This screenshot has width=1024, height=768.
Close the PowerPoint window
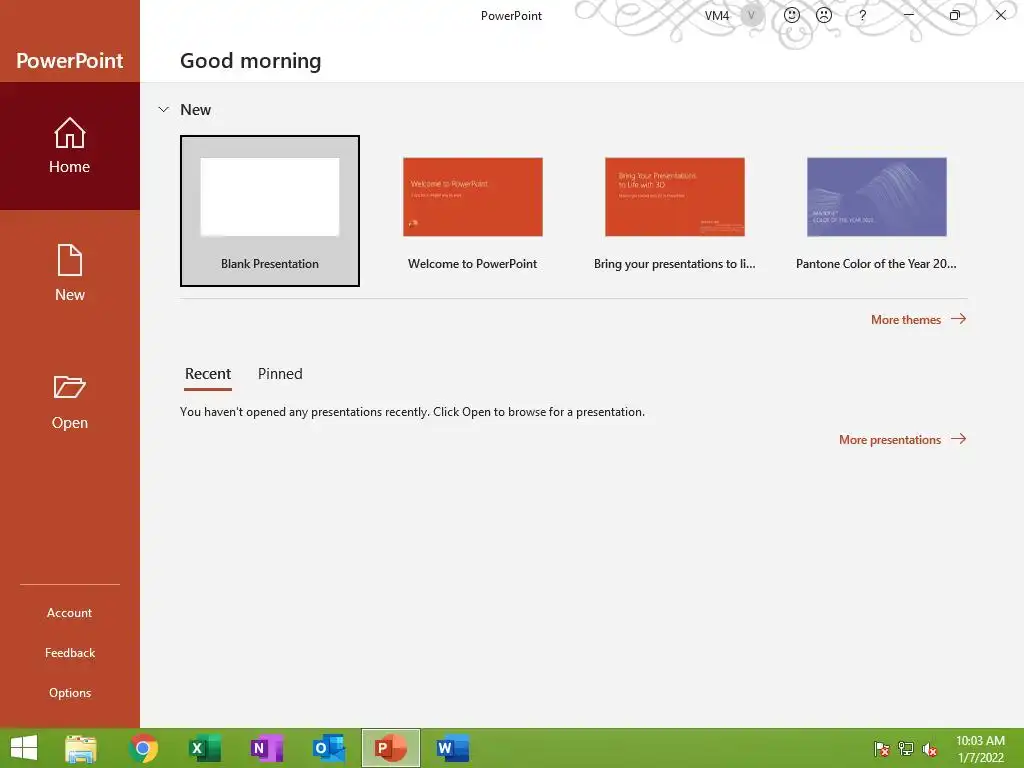point(1000,15)
